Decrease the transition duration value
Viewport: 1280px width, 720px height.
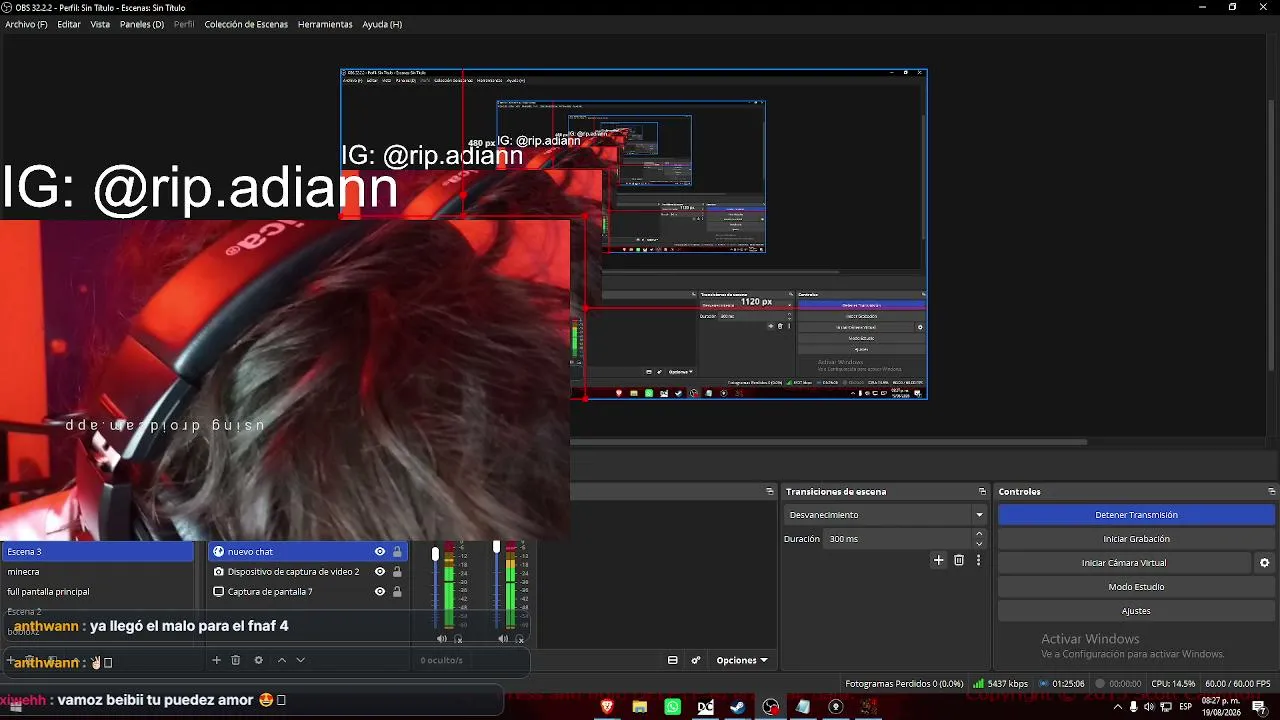click(979, 544)
